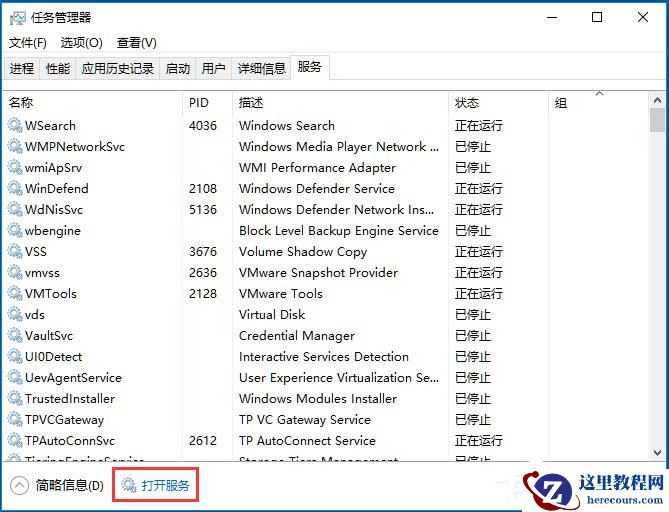Click the vmvss service gear icon
The height and width of the screenshot is (512, 669).
point(15,272)
